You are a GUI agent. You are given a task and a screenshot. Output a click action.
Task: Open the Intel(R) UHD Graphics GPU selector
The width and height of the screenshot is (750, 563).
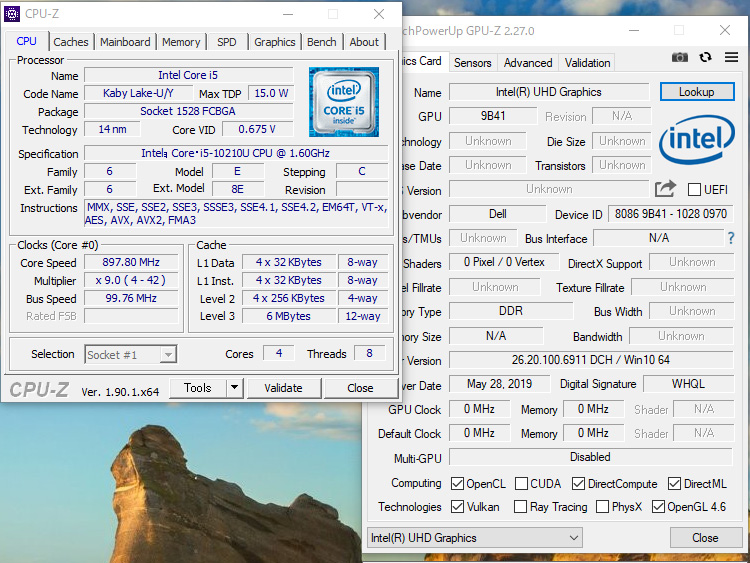474,538
